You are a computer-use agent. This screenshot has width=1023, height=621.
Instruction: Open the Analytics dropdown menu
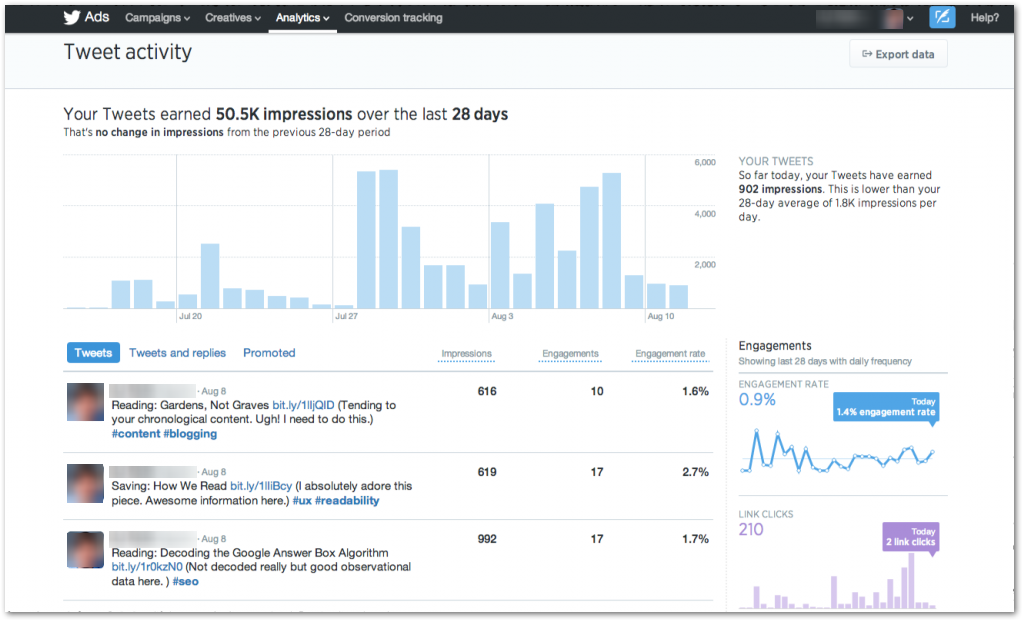pyautogui.click(x=302, y=18)
